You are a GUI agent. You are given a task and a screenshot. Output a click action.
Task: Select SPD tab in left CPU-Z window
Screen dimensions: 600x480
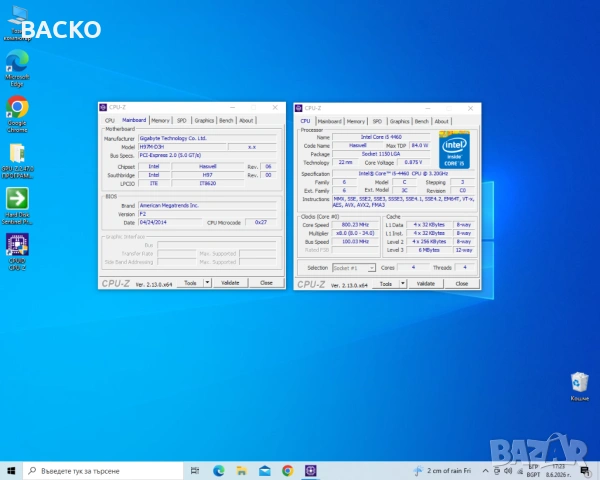182,121
